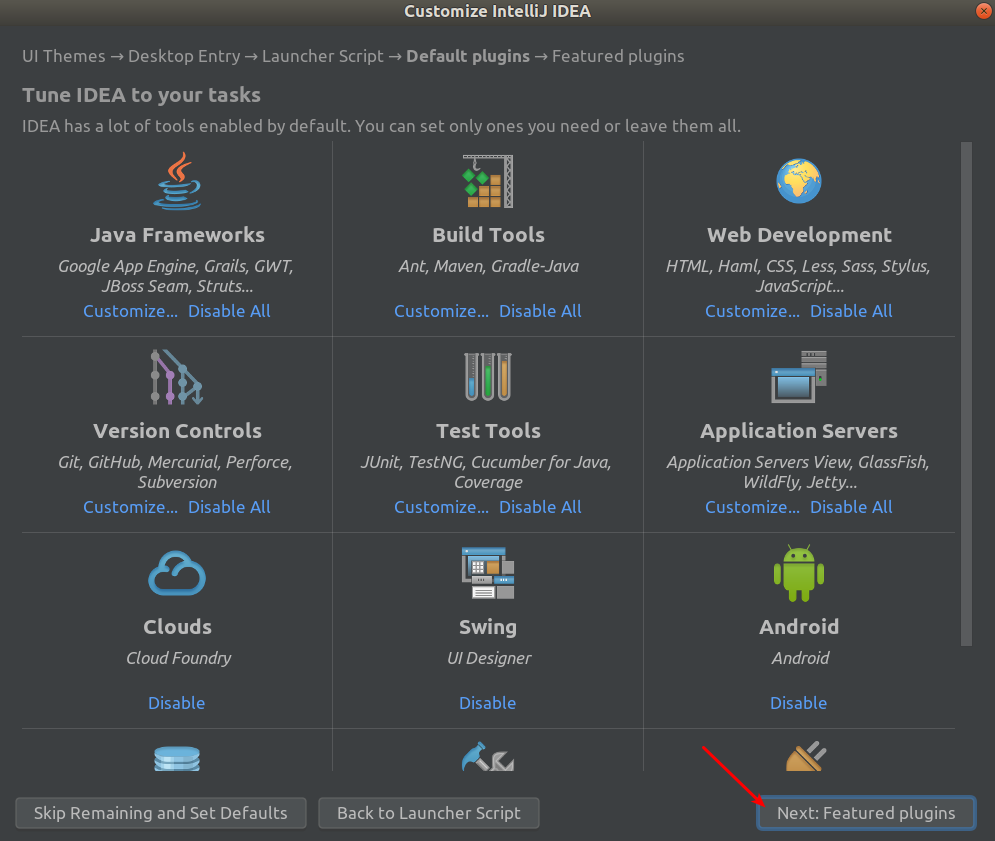
Task: Click Skip Remaining and Set Defaults
Action: (160, 813)
